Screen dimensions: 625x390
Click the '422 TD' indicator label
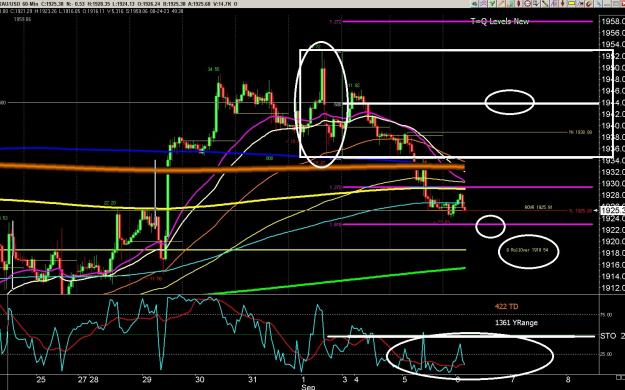pos(506,307)
